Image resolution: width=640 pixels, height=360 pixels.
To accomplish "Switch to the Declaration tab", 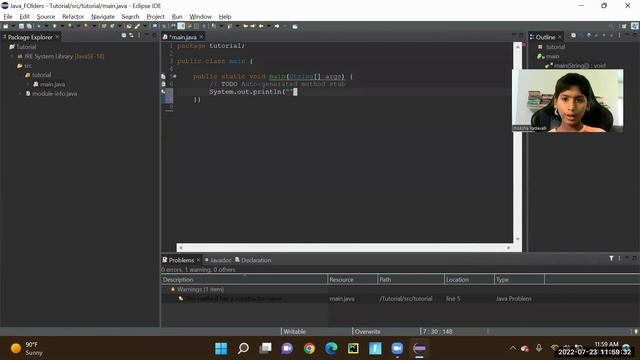I will (x=253, y=260).
